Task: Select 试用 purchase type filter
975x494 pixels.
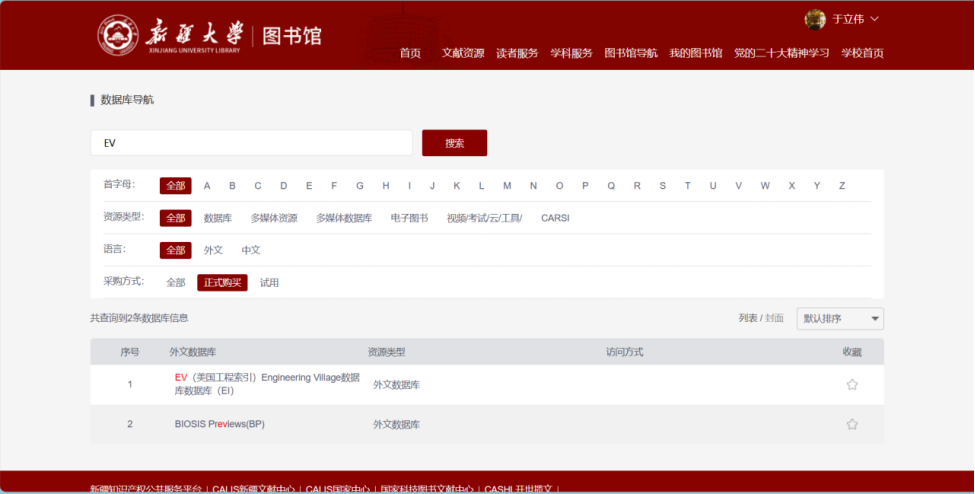Action: pyautogui.click(x=269, y=282)
